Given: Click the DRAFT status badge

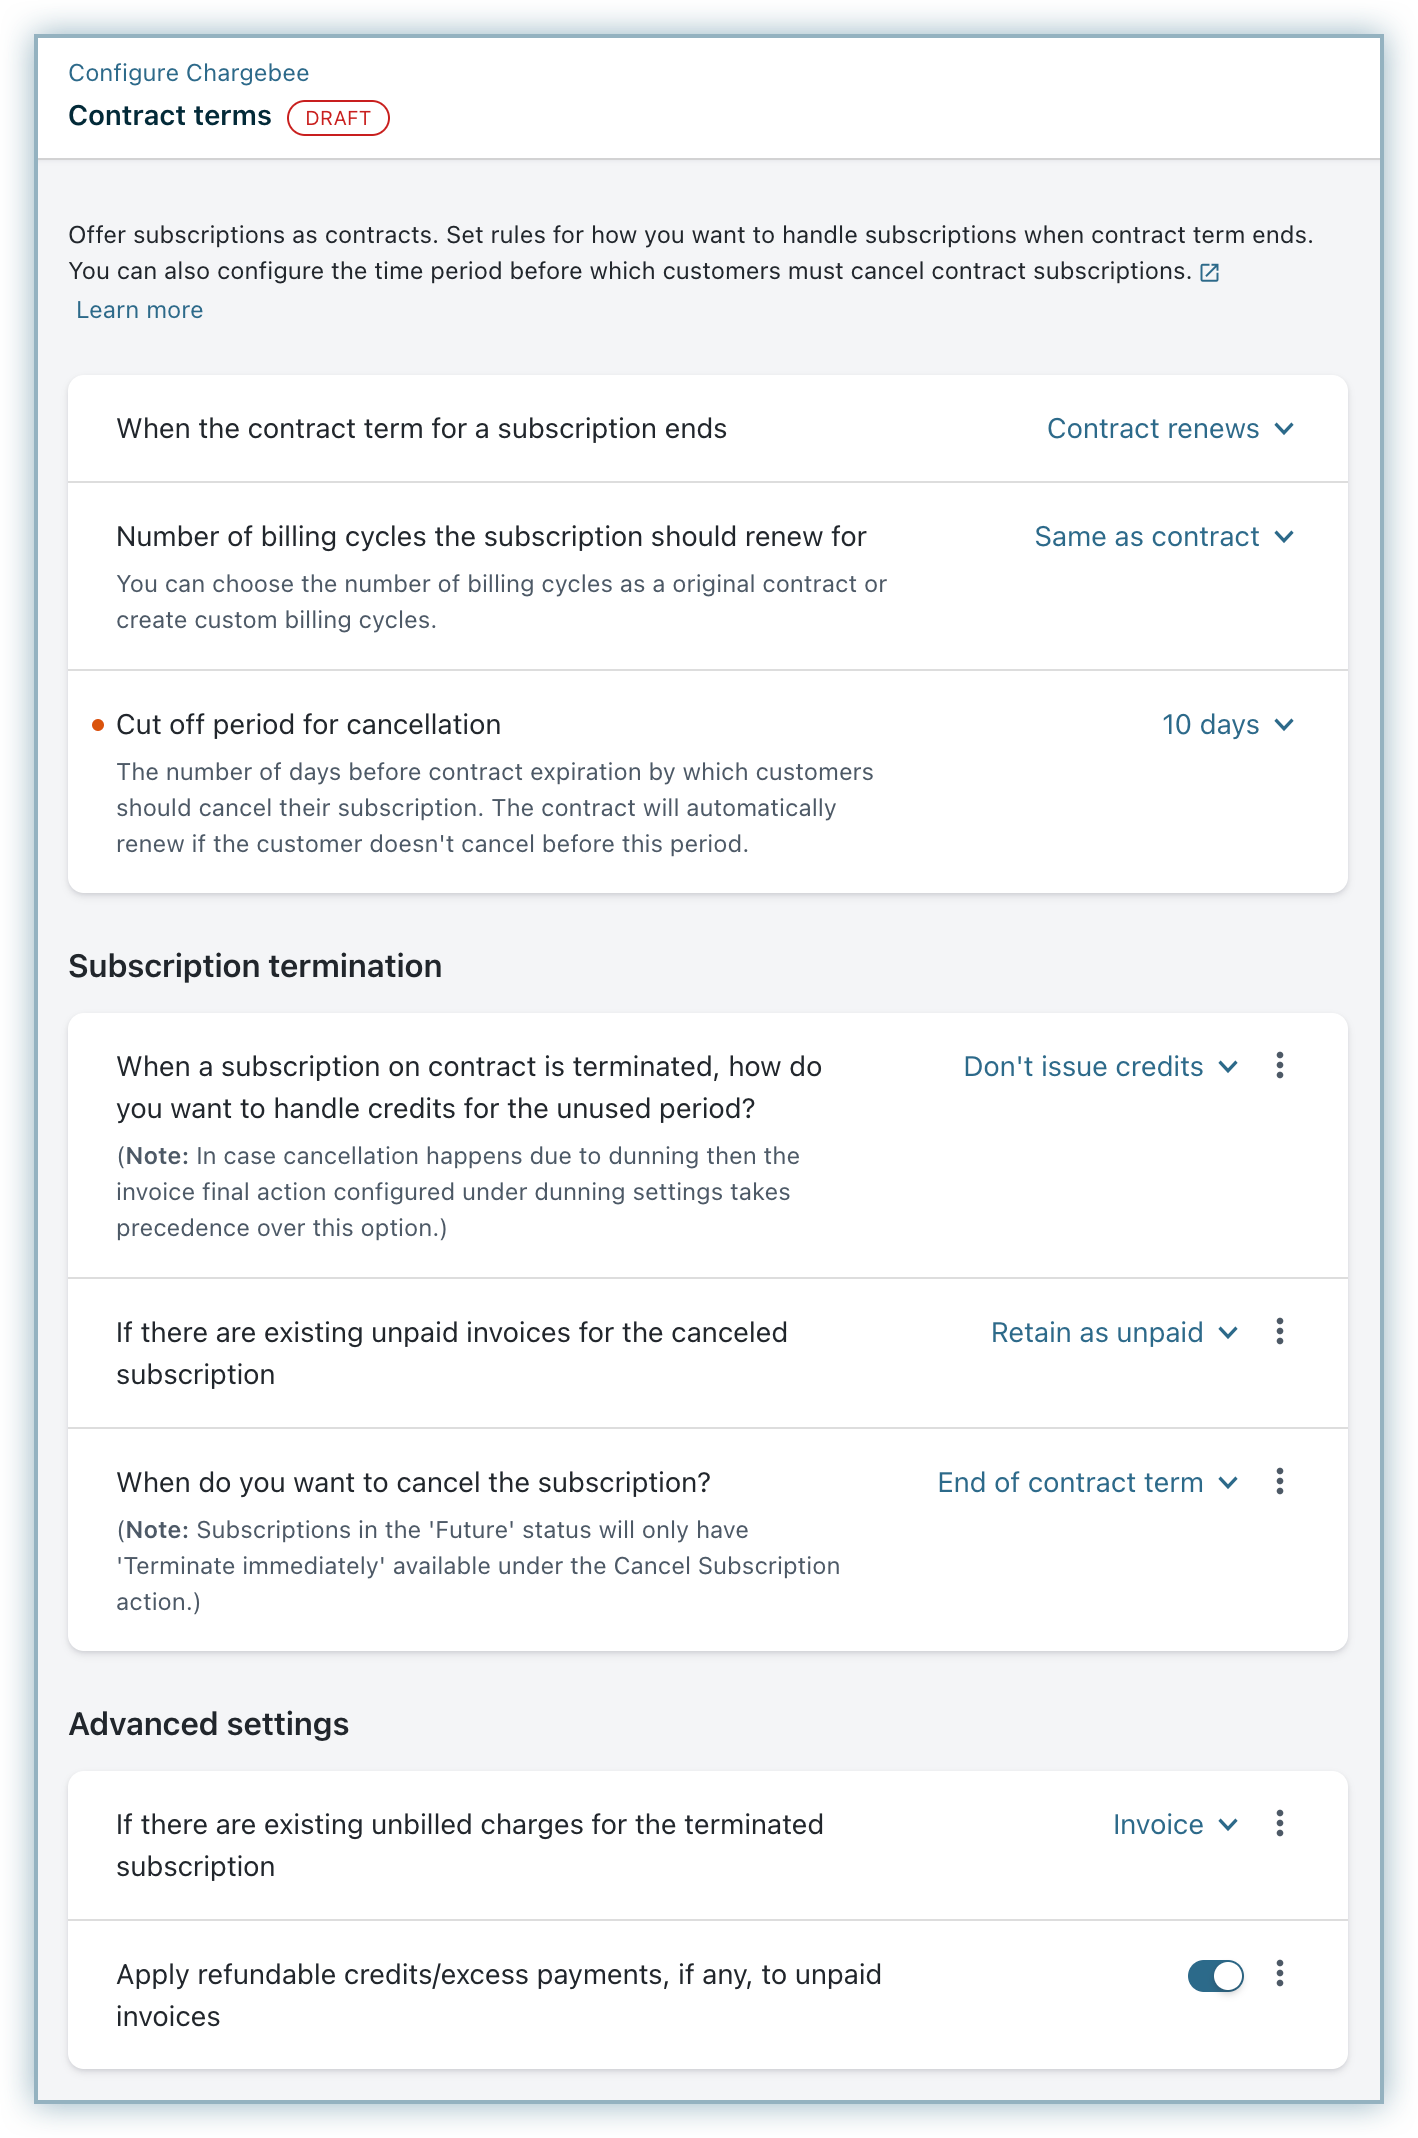Looking at the screenshot, I should click(338, 118).
